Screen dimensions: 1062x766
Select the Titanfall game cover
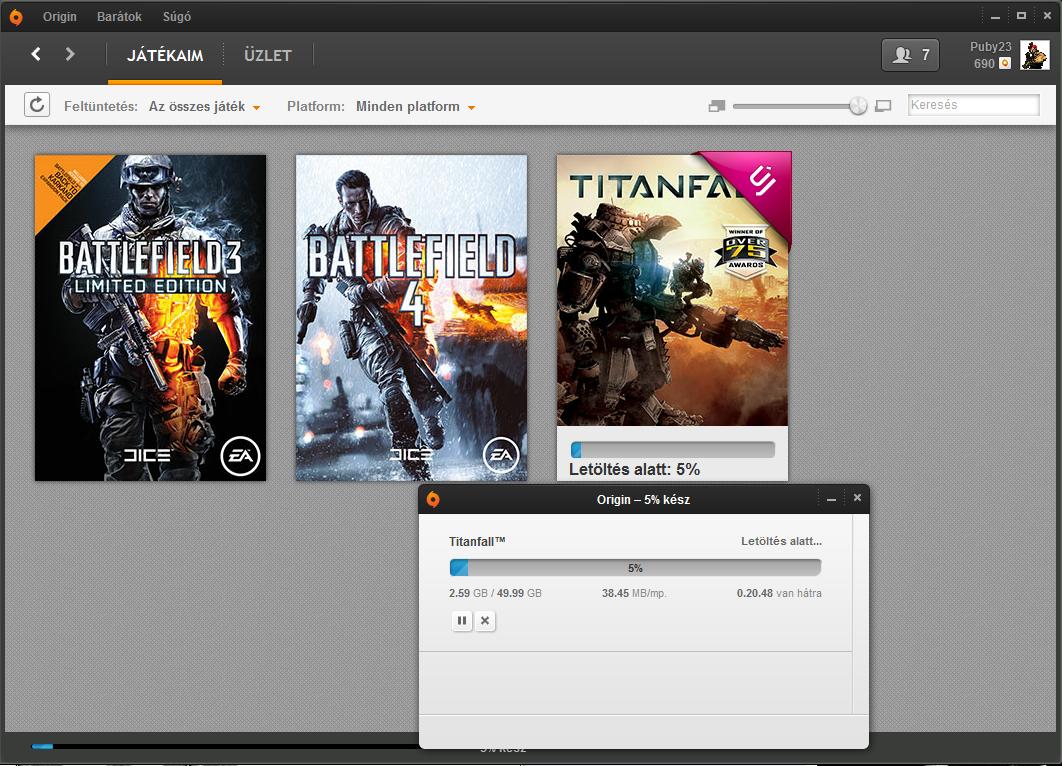coord(672,291)
